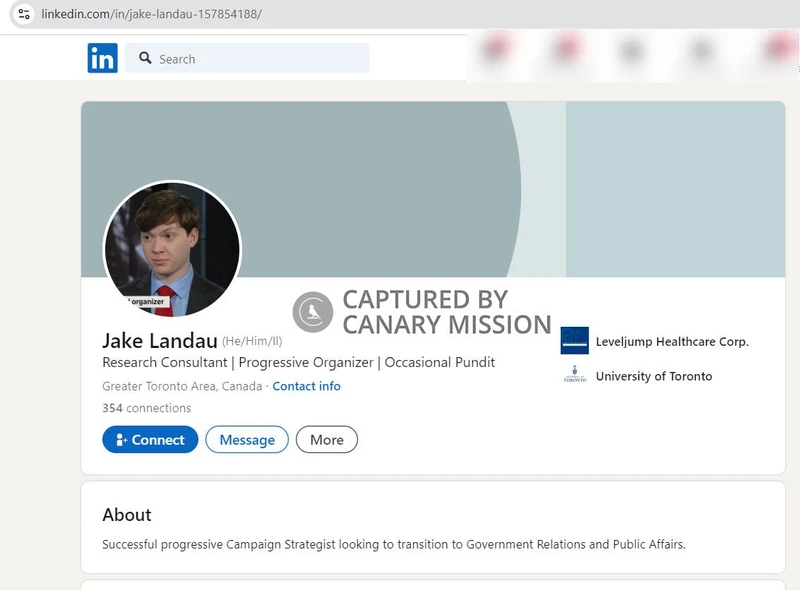Open the More options button
The height and width of the screenshot is (590, 800).
[327, 439]
